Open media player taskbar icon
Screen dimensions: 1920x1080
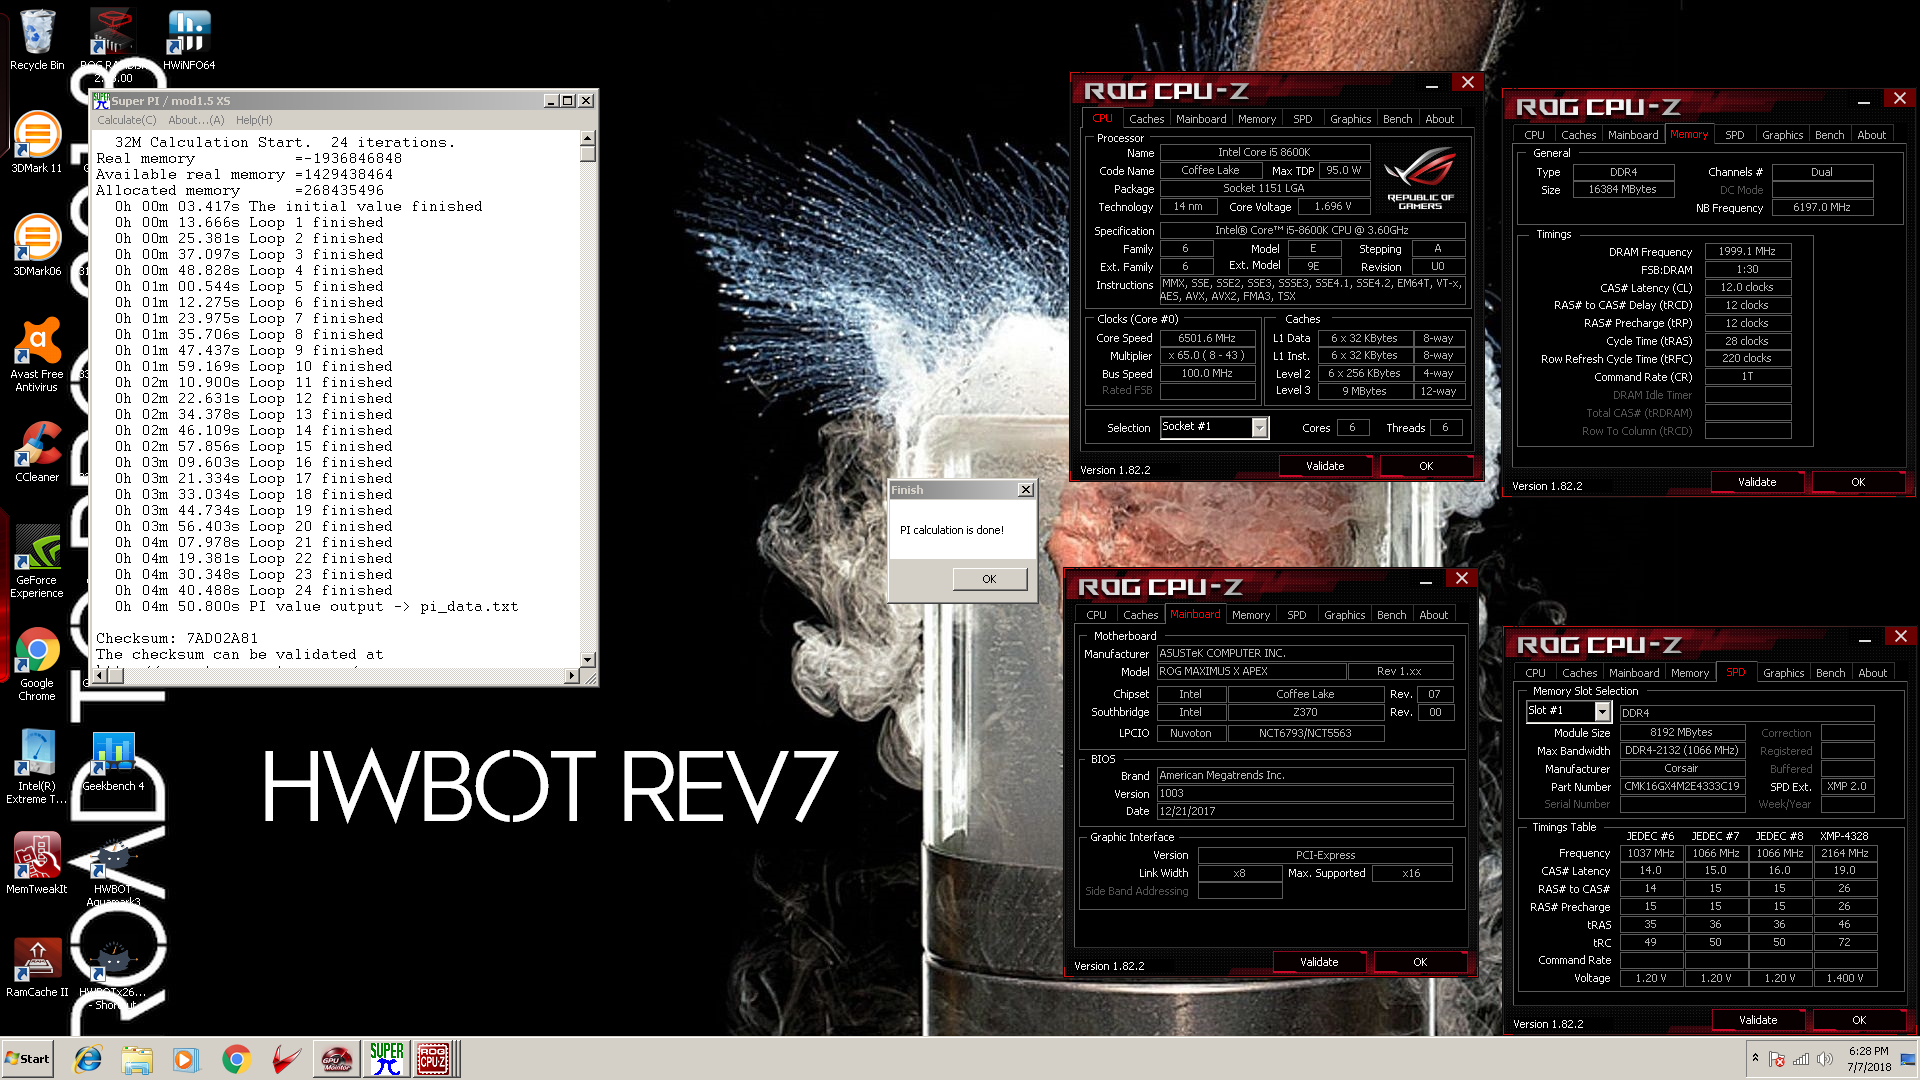(186, 1059)
